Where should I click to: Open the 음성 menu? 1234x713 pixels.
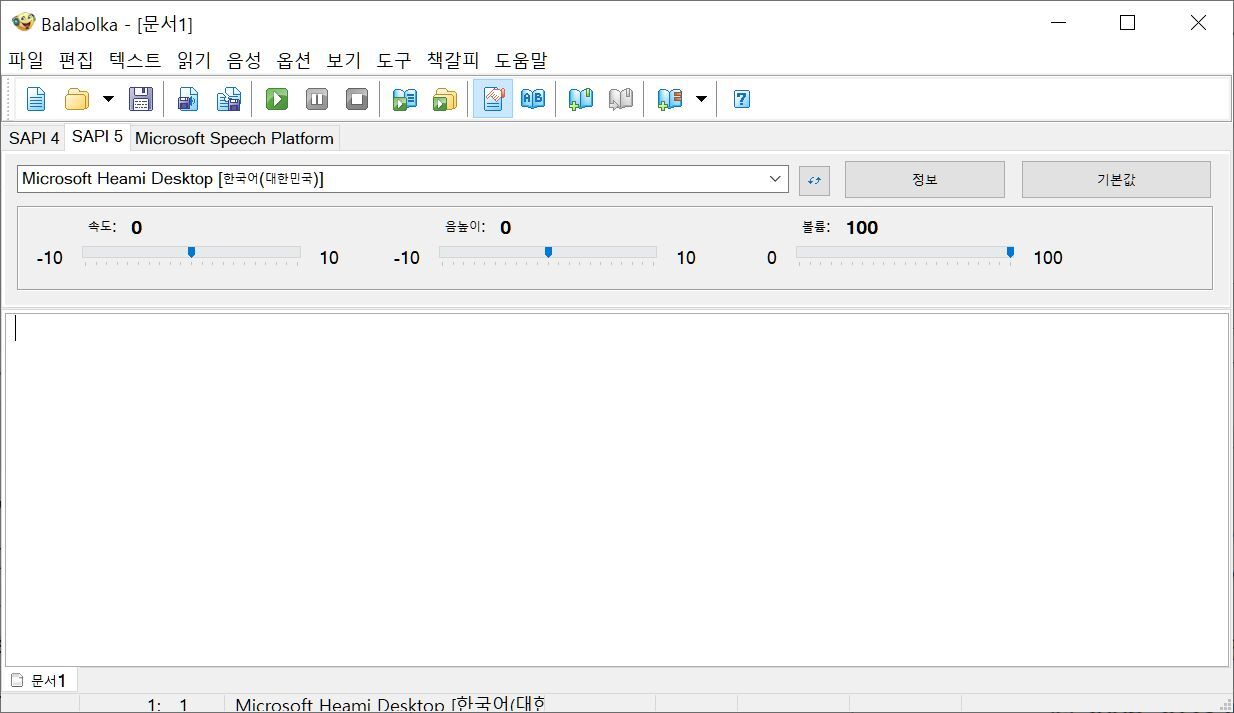tap(244, 60)
